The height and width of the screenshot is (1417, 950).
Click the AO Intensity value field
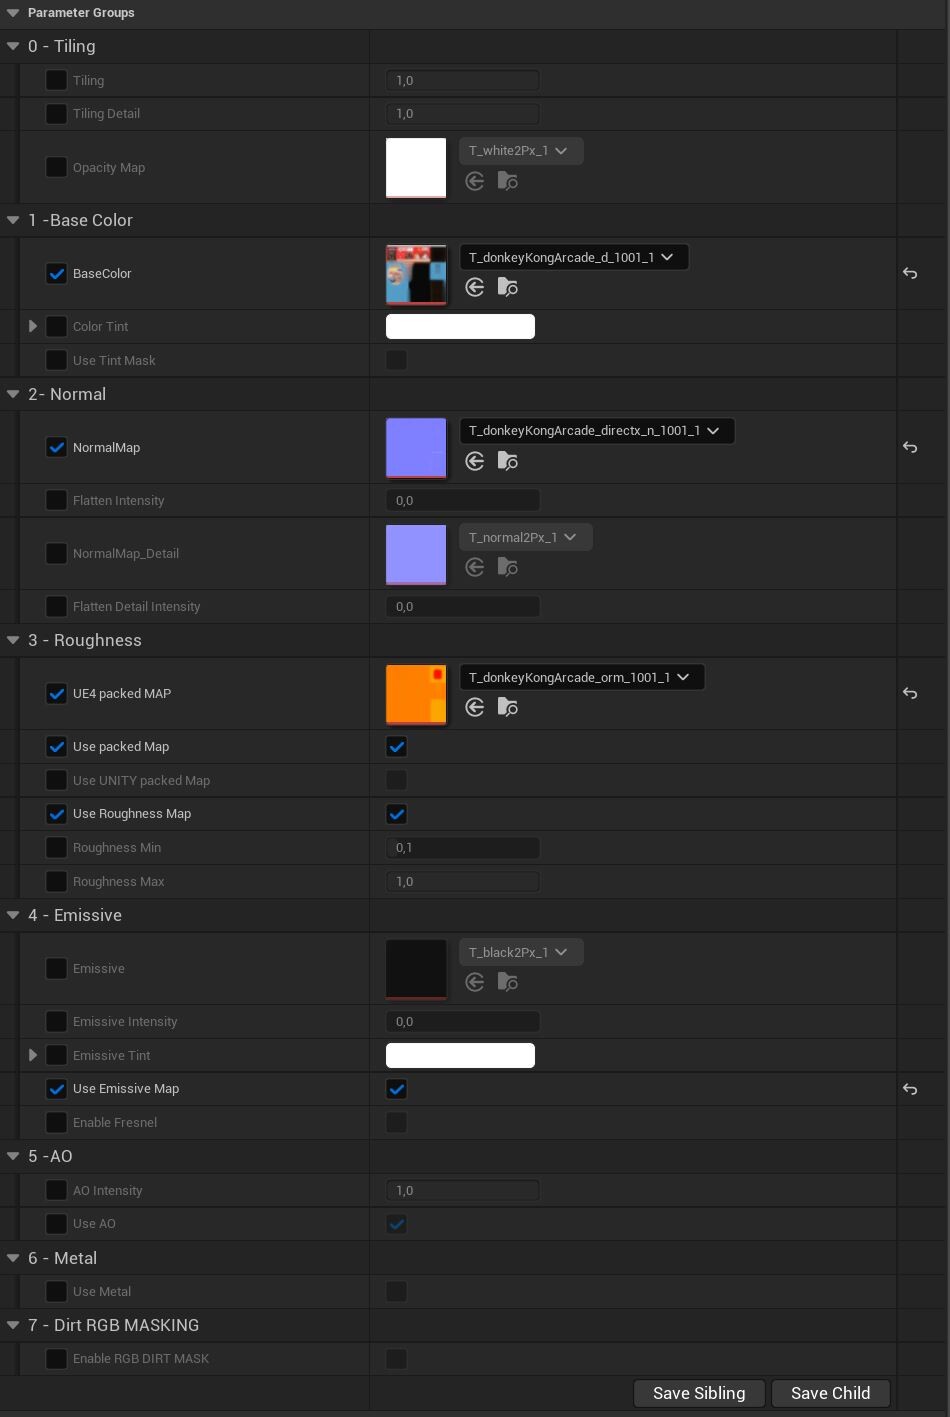[463, 1190]
